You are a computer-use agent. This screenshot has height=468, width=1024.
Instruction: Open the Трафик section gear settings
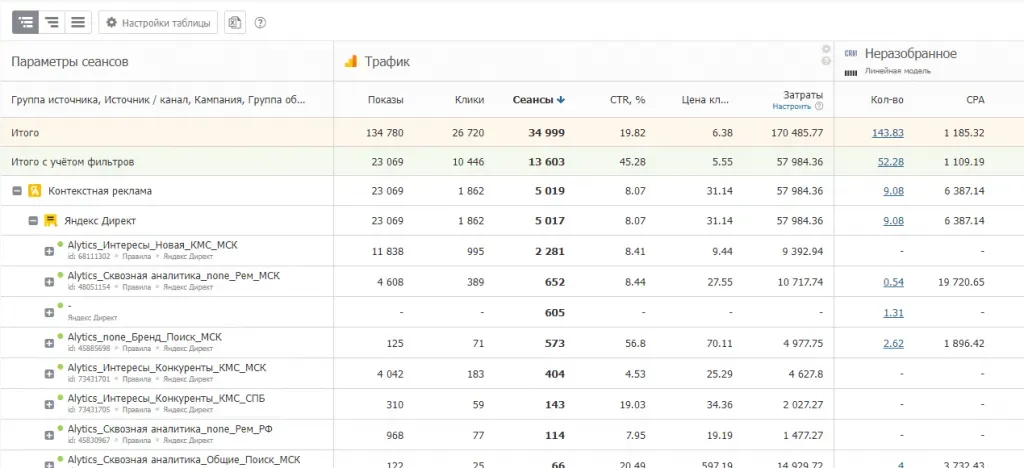826,49
